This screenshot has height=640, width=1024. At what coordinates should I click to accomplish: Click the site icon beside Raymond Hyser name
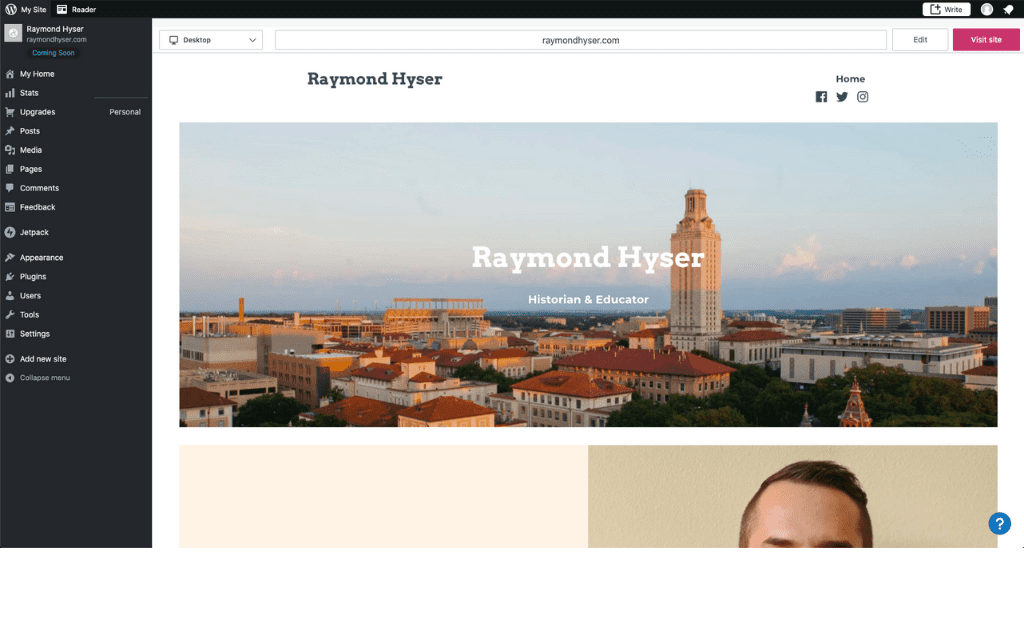(x=13, y=33)
